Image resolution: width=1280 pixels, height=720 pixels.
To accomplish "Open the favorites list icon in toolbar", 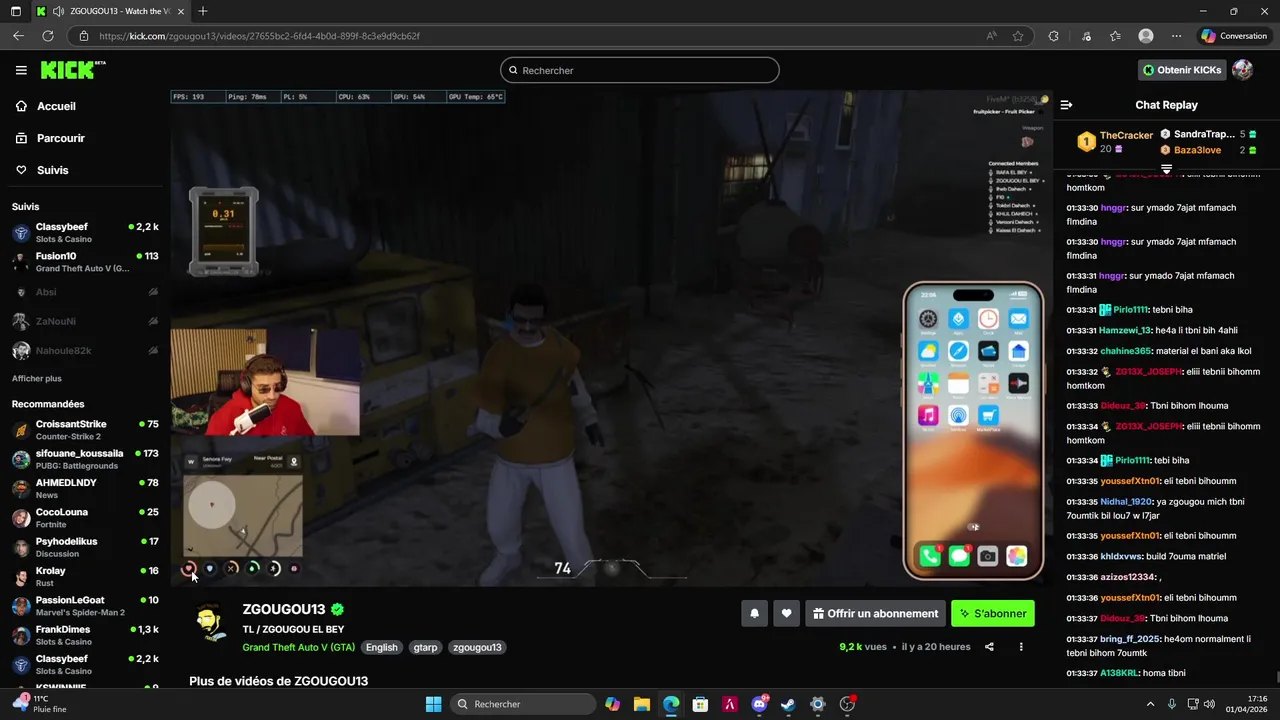I will pyautogui.click(x=1115, y=36).
